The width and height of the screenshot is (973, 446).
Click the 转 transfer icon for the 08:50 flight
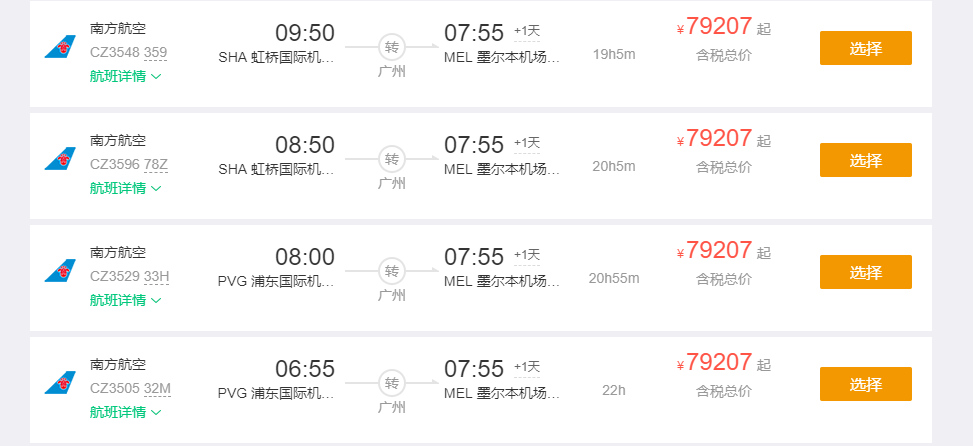(392, 159)
